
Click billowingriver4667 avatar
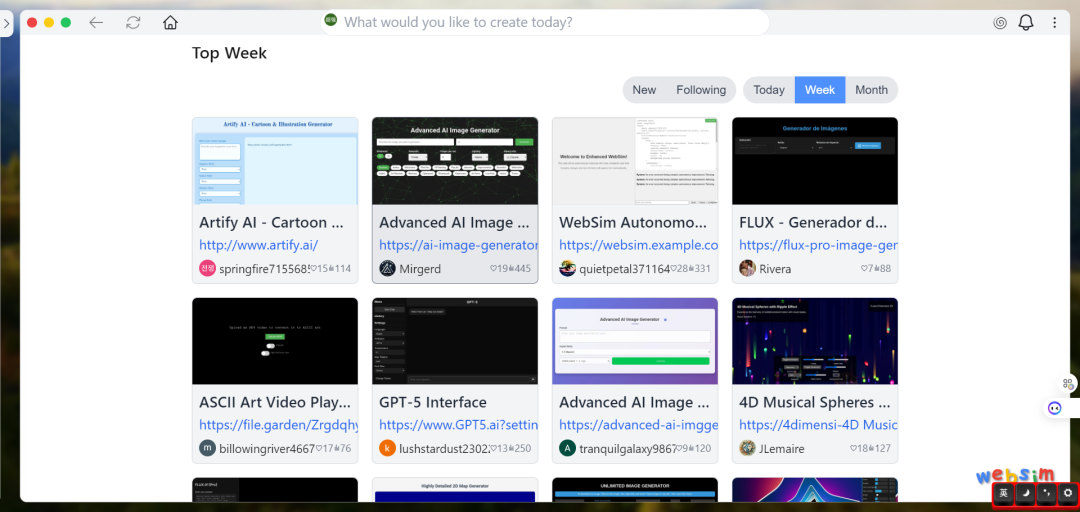click(x=207, y=448)
